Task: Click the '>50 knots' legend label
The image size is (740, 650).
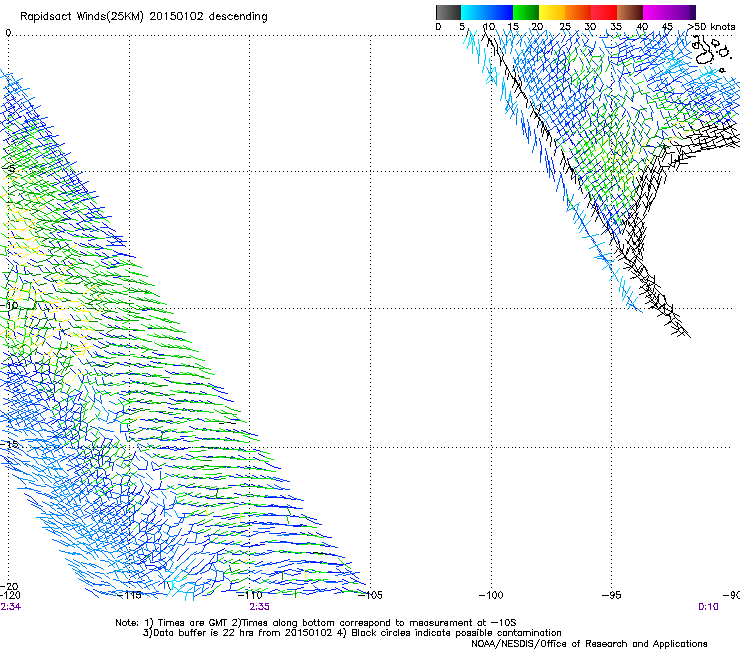Action: coord(712,27)
